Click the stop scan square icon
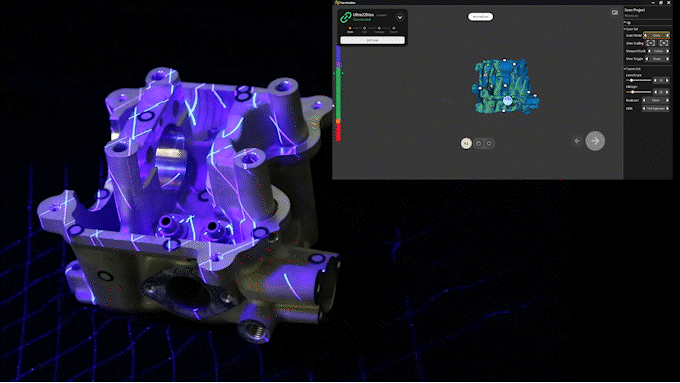Viewport: 680px width, 383px height. click(479, 143)
